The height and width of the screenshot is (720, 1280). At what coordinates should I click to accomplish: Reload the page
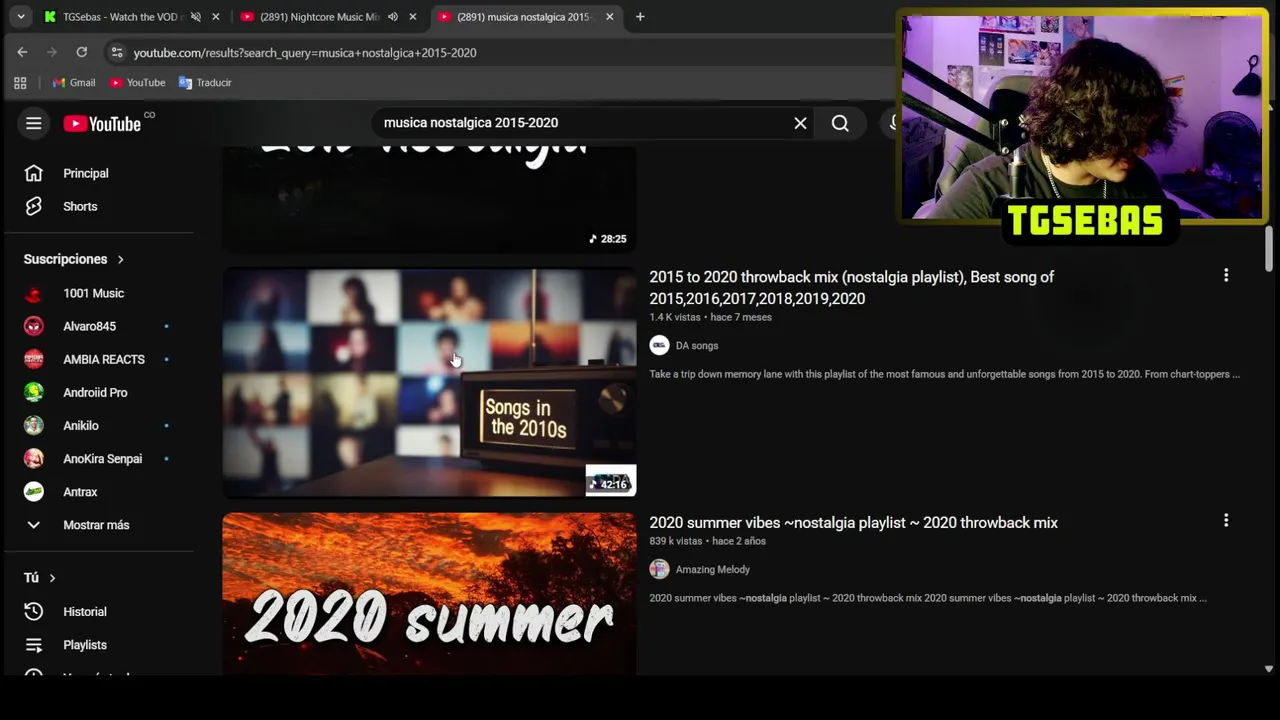click(82, 52)
